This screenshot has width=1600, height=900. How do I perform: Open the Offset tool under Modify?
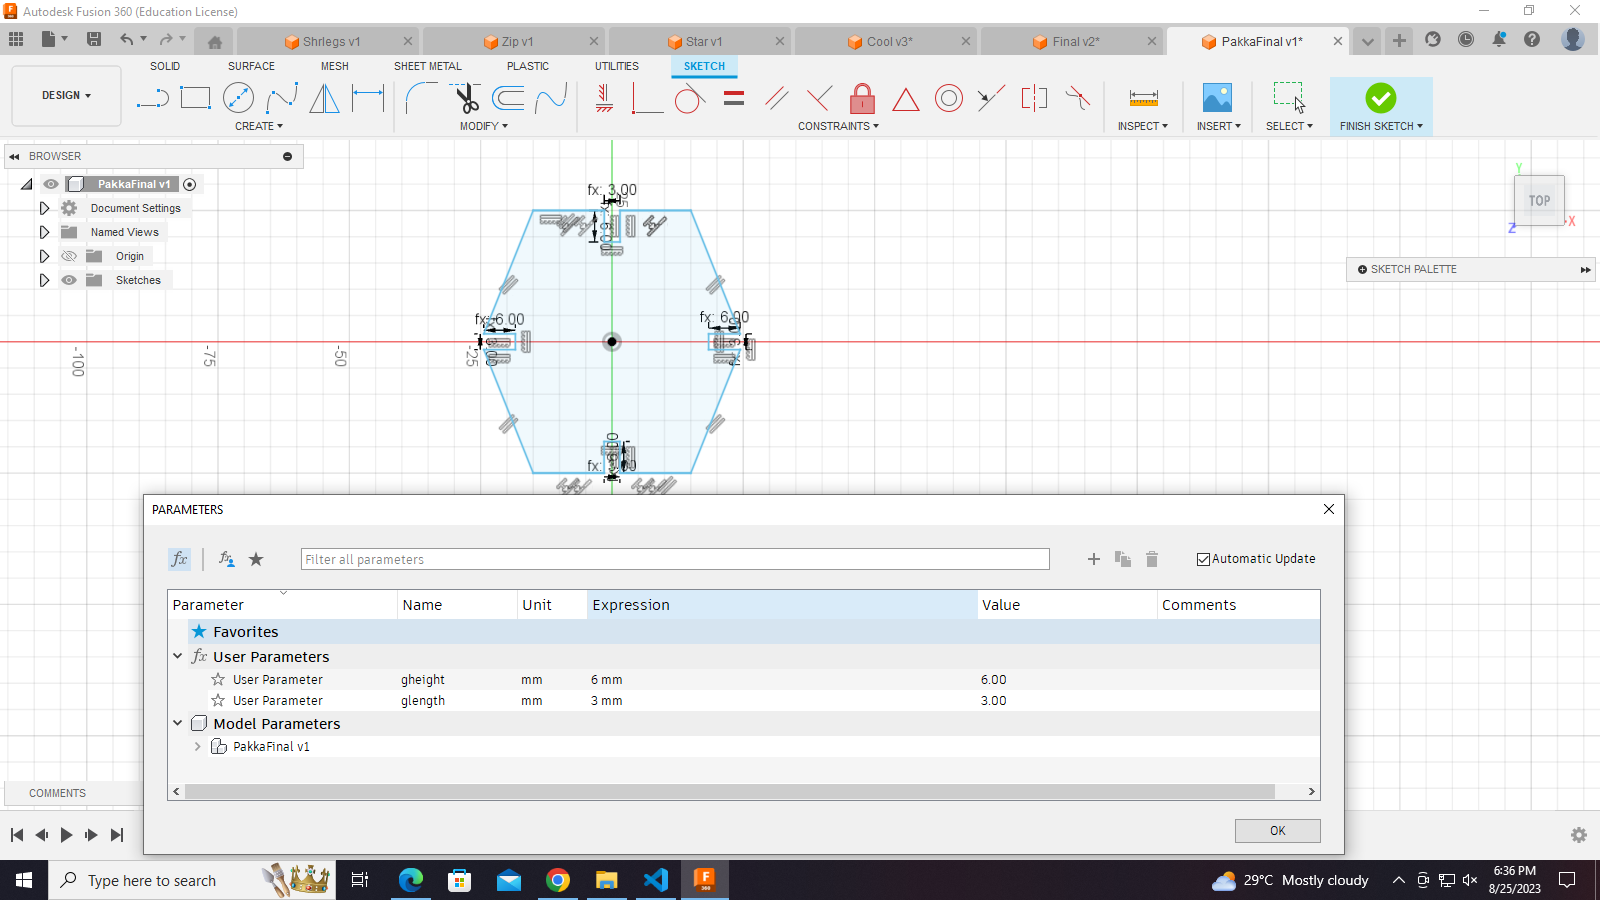(x=508, y=98)
